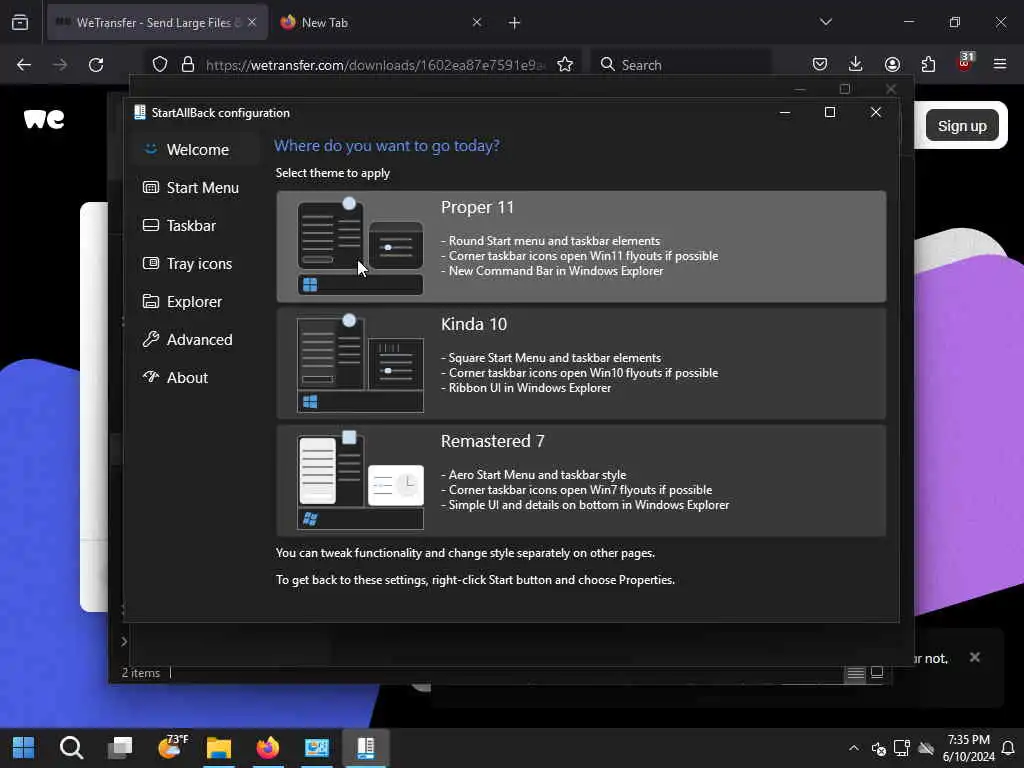Open File Explorer from the taskbar

click(x=219, y=748)
